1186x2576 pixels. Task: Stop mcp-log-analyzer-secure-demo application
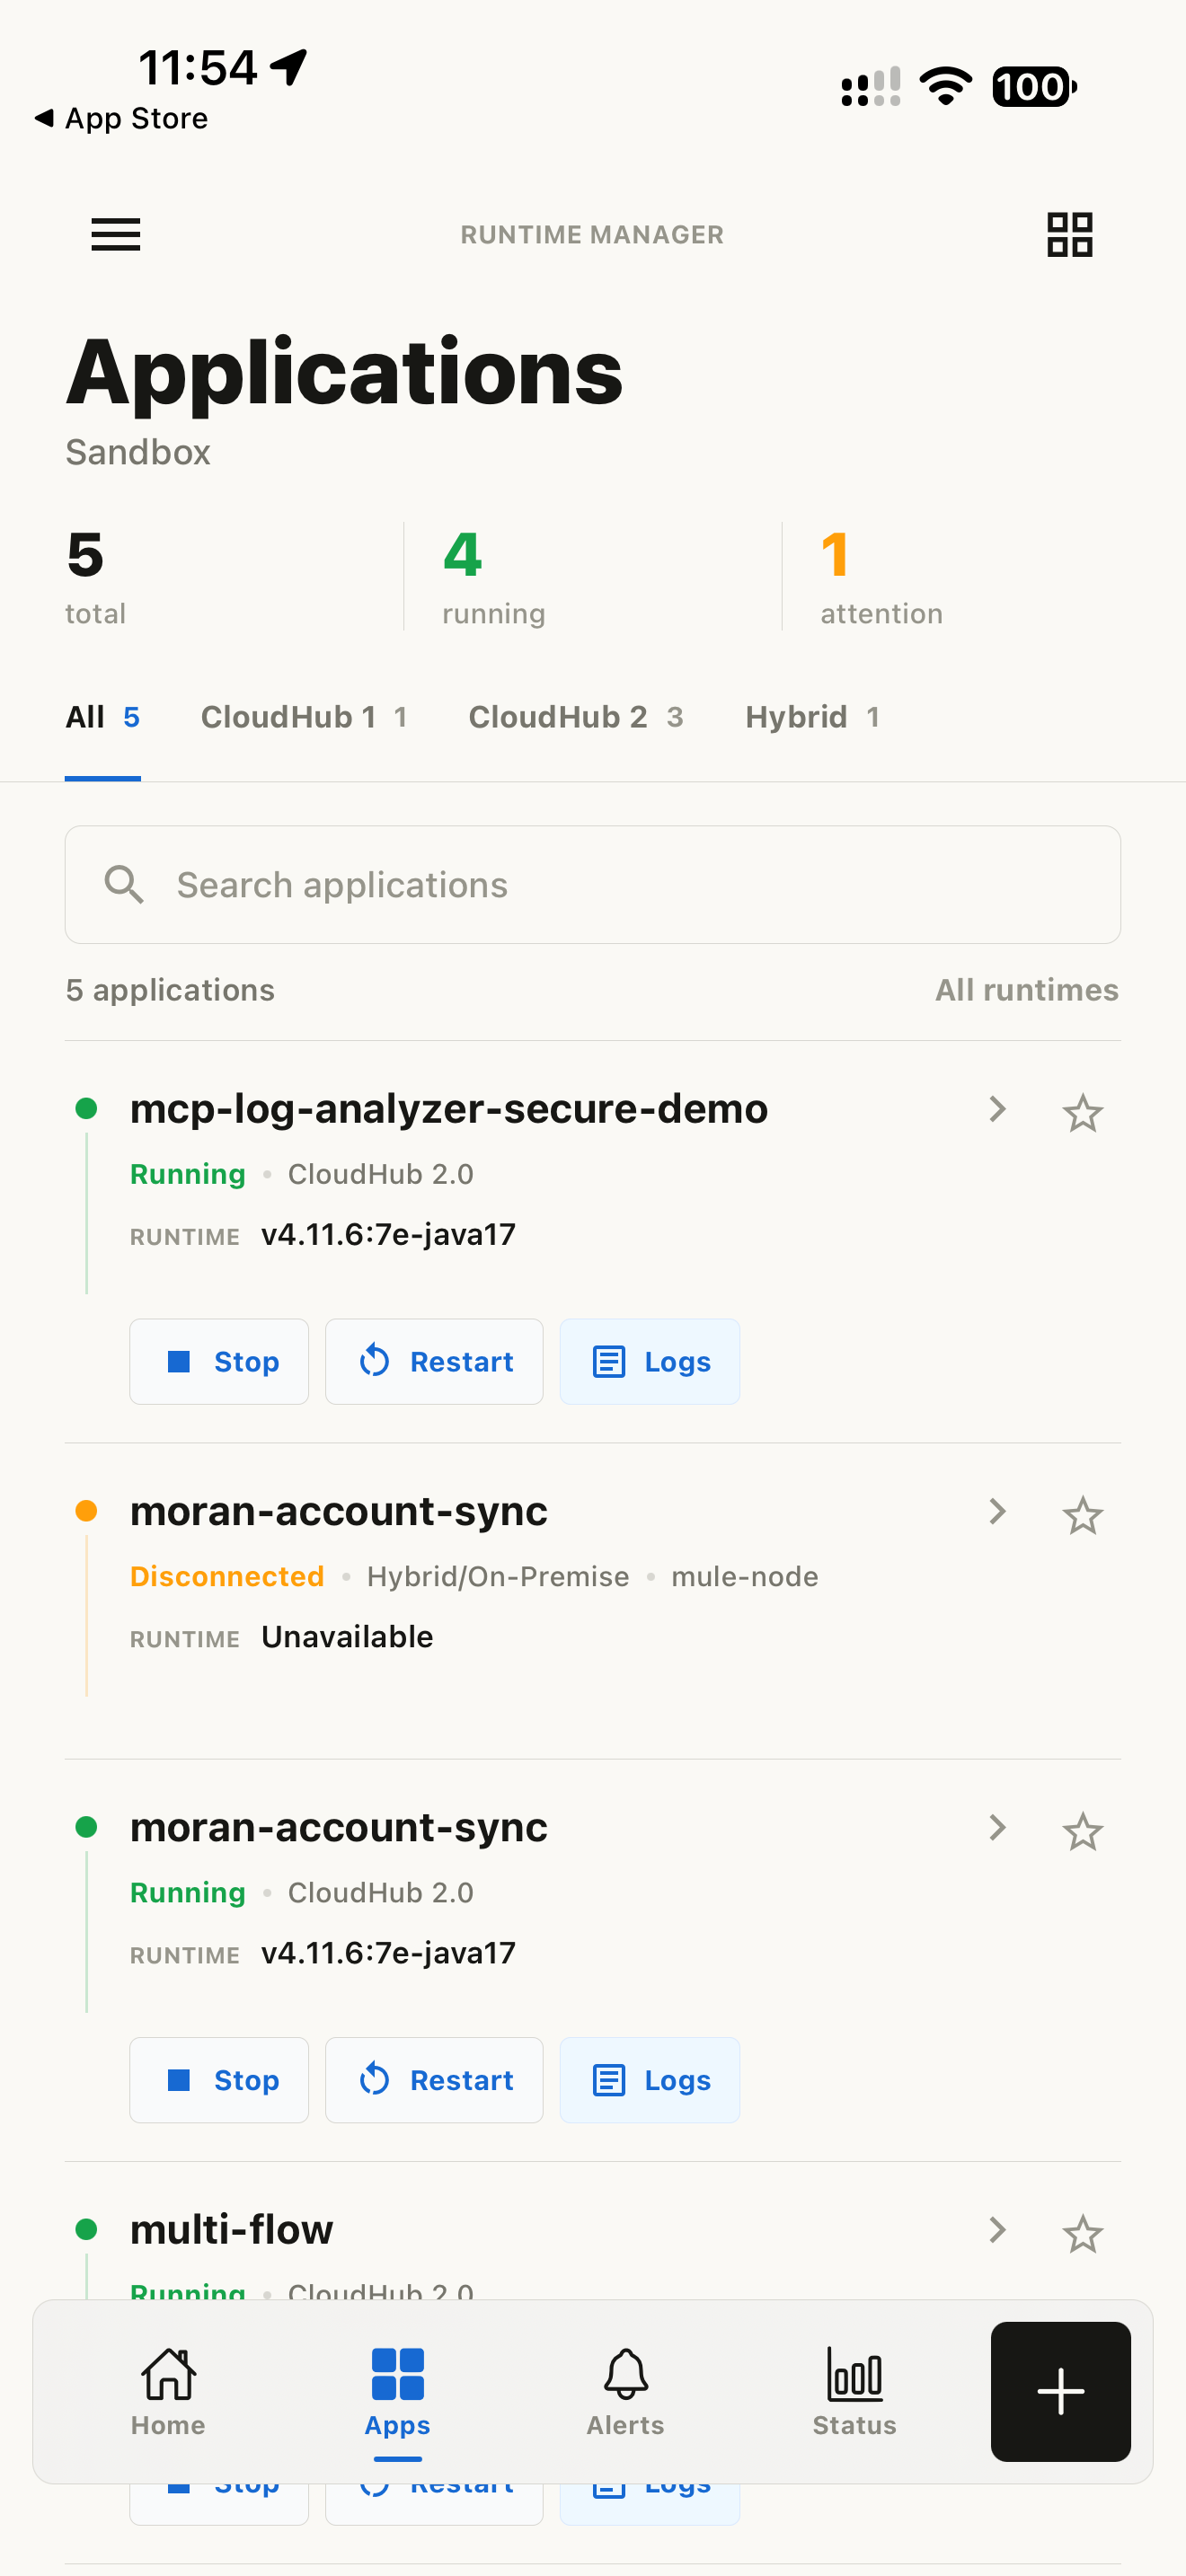click(219, 1362)
